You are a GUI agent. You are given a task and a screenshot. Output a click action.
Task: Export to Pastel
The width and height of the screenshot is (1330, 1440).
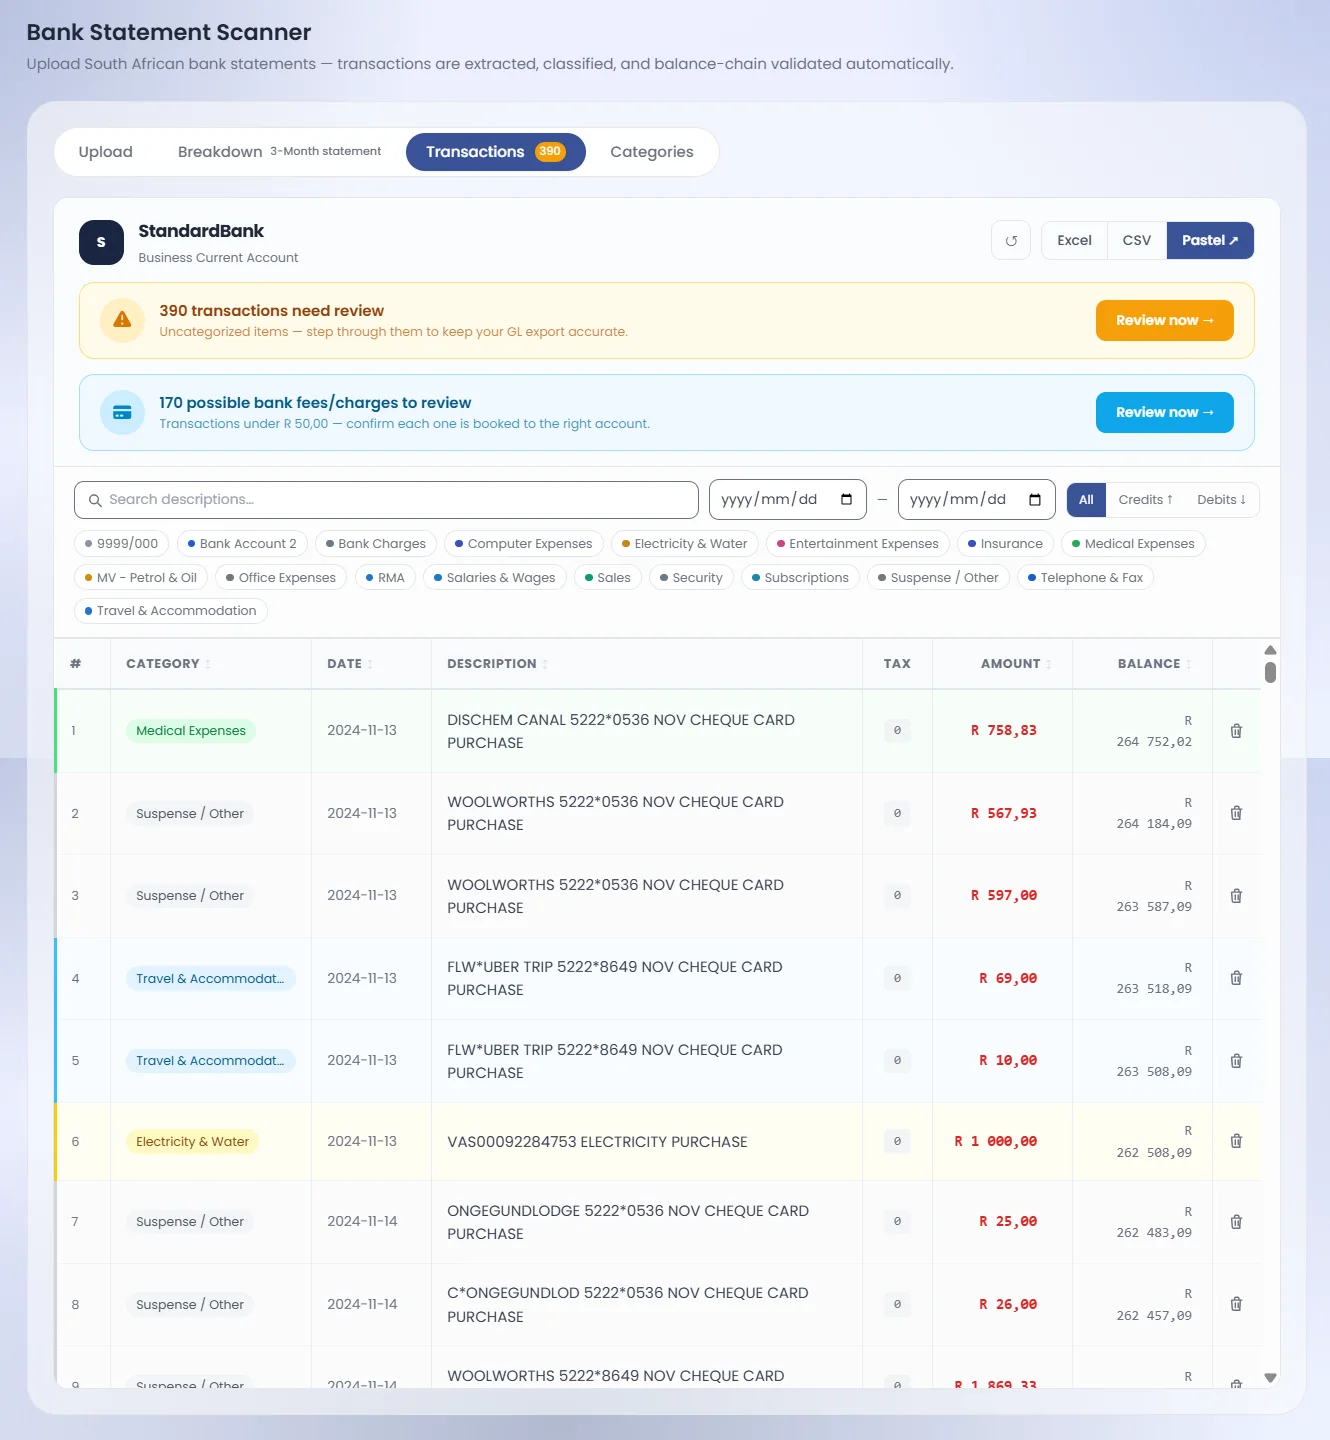[x=1210, y=241]
